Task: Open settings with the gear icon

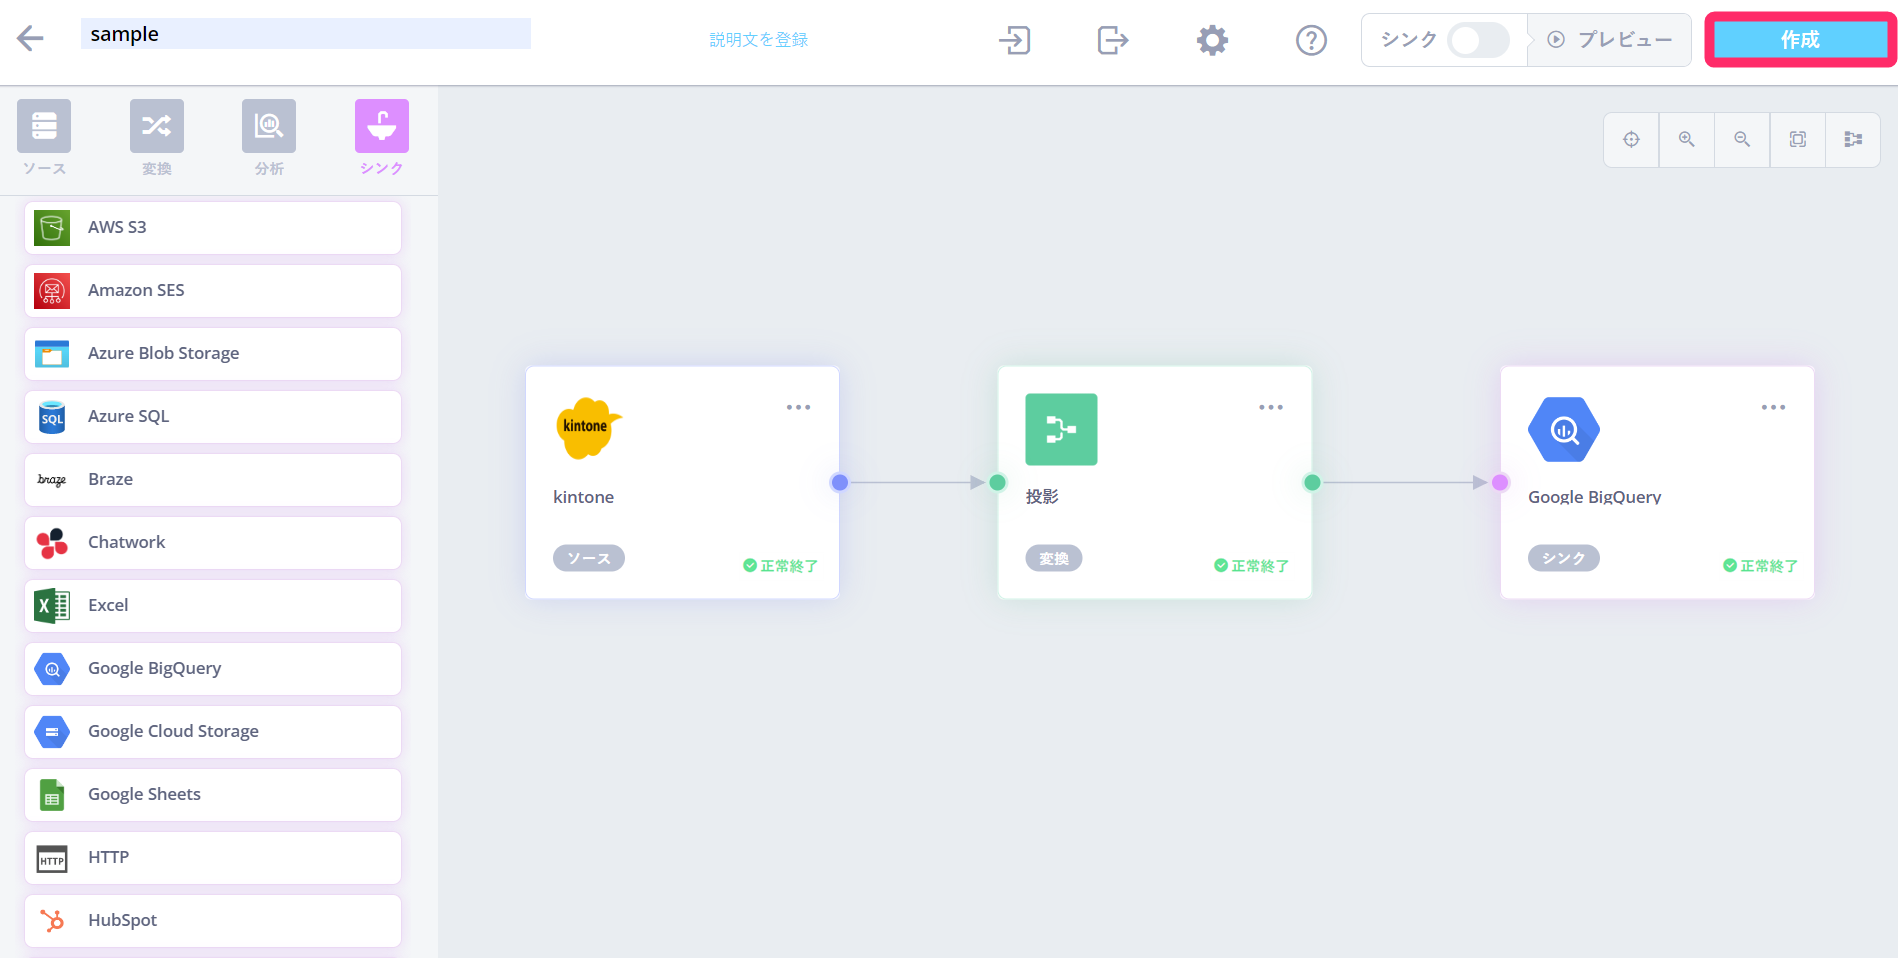Action: [1212, 40]
